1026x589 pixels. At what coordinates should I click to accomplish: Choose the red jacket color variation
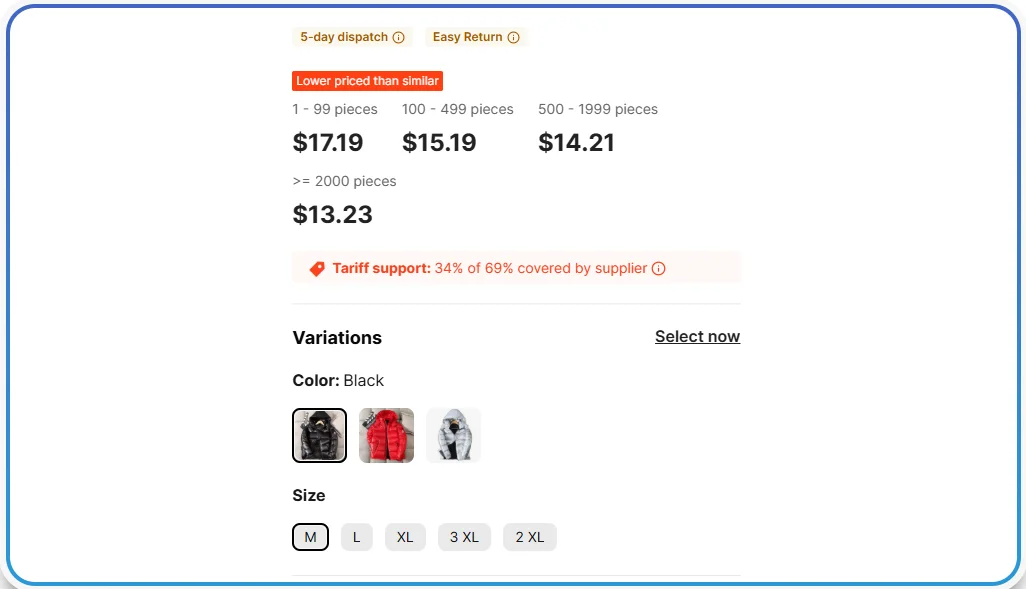386,435
